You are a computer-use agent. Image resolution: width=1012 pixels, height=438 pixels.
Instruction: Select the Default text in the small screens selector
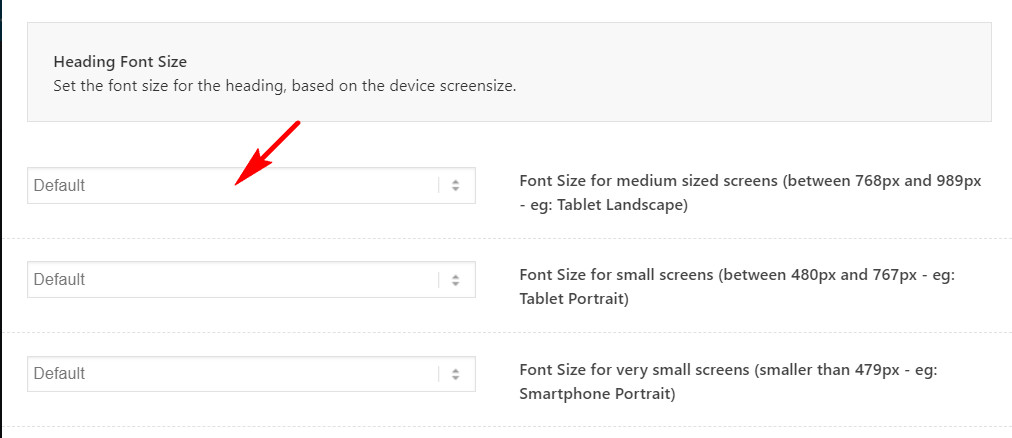(59, 280)
